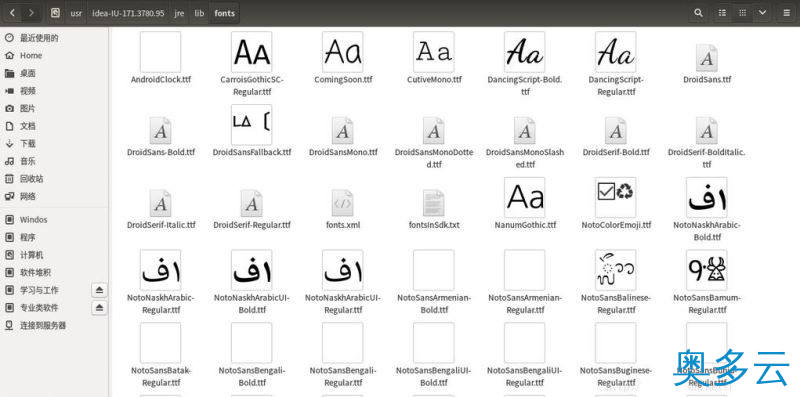Open 文档 folder in sidebar

pyautogui.click(x=54, y=126)
